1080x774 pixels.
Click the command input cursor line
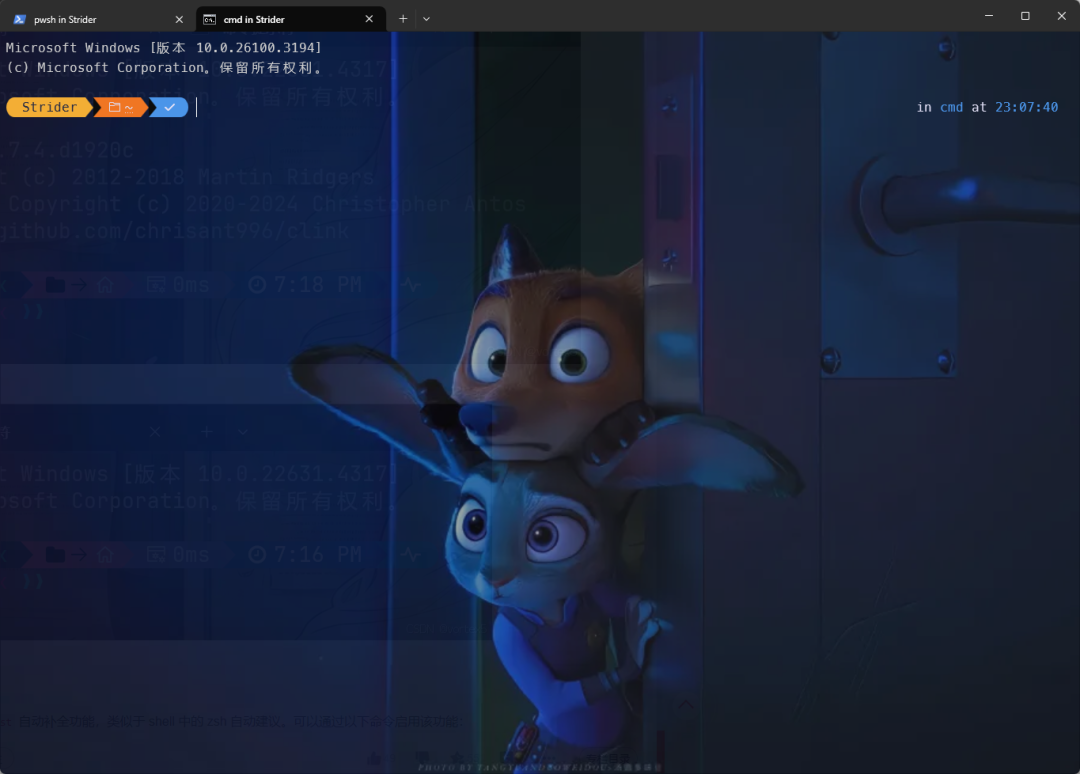[x=196, y=107]
